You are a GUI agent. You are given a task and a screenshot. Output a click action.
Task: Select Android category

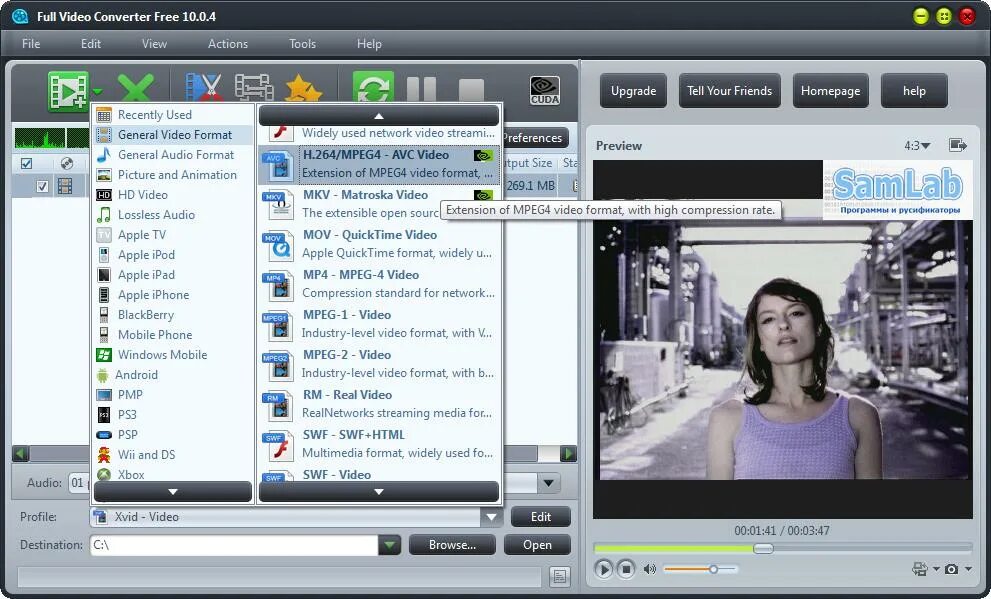coord(173,375)
